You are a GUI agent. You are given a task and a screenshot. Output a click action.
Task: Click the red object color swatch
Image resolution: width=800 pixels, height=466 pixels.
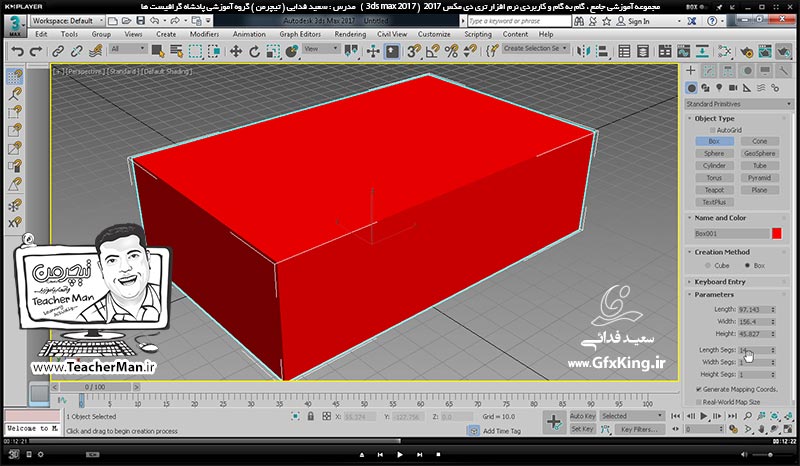(777, 233)
